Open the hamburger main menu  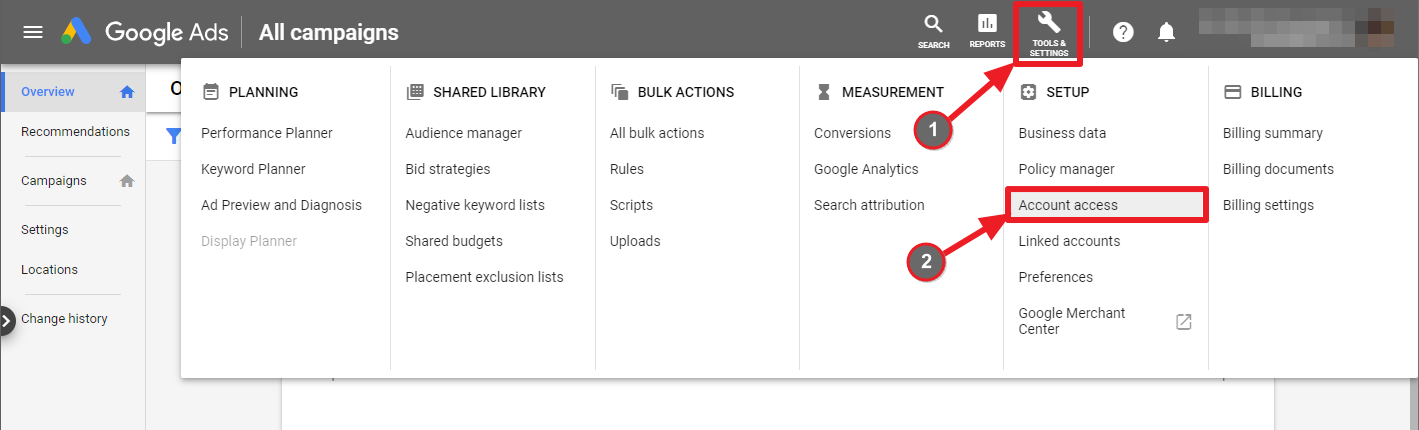(x=33, y=32)
